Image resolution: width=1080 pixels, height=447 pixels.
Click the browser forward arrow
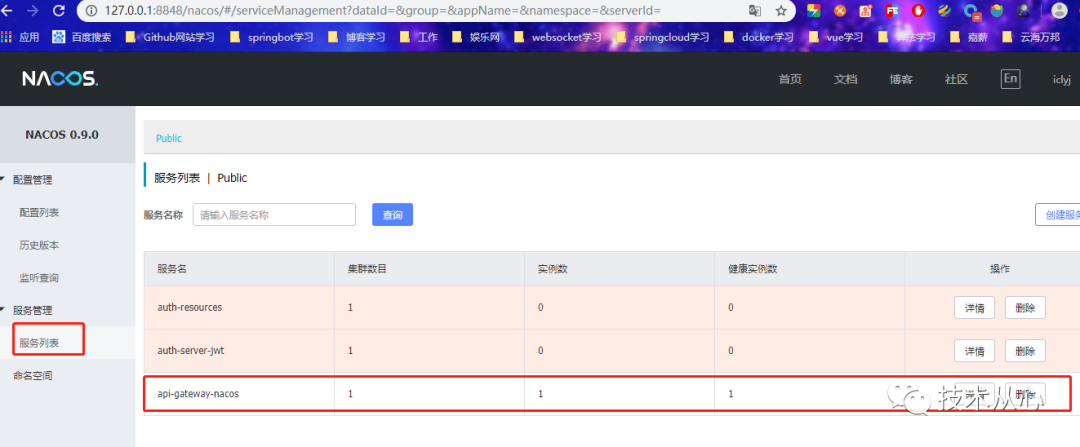[32, 10]
